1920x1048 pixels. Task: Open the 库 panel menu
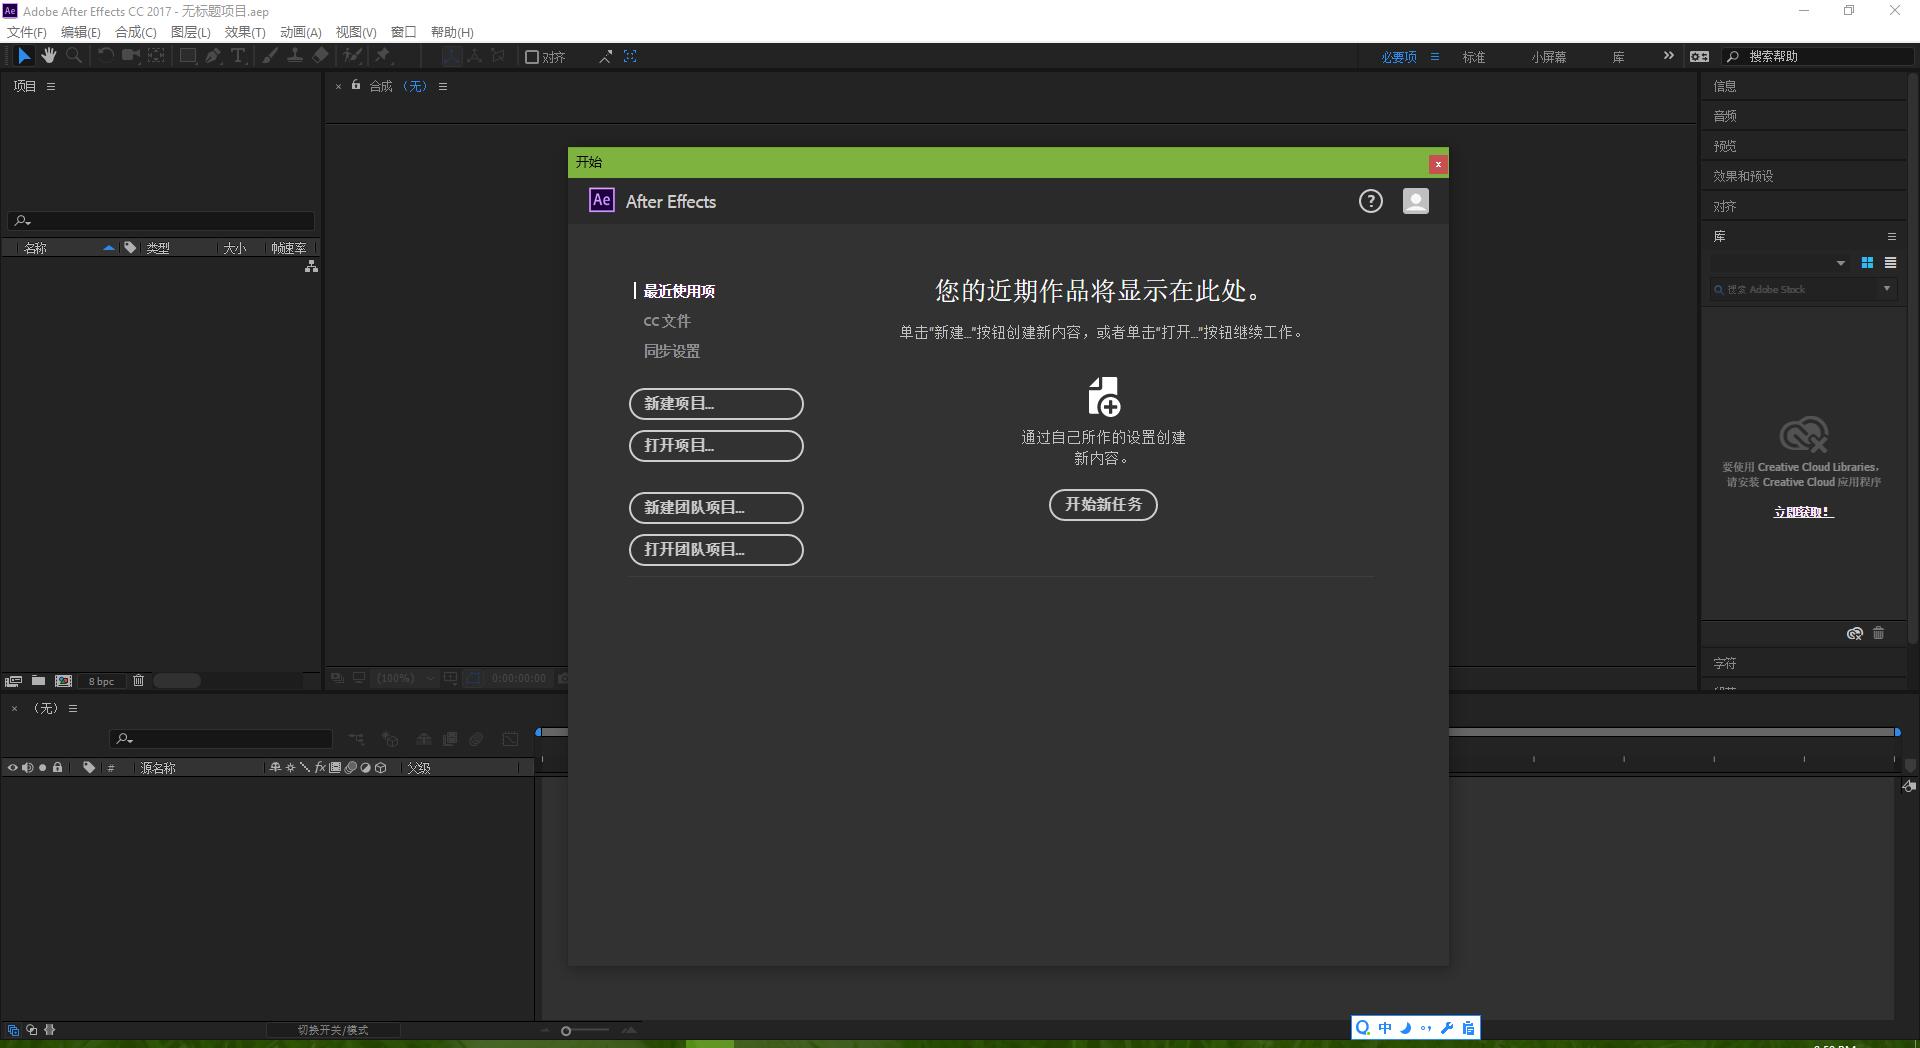(1892, 237)
